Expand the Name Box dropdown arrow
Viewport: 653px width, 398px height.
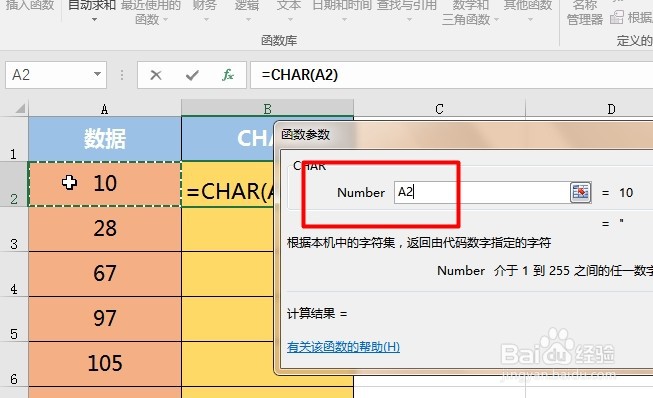[x=97, y=75]
